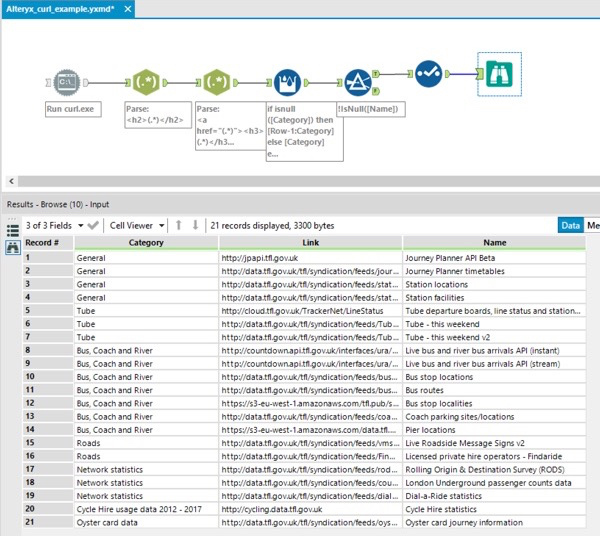Select the Journey Planner API Beta cell

[494, 258]
